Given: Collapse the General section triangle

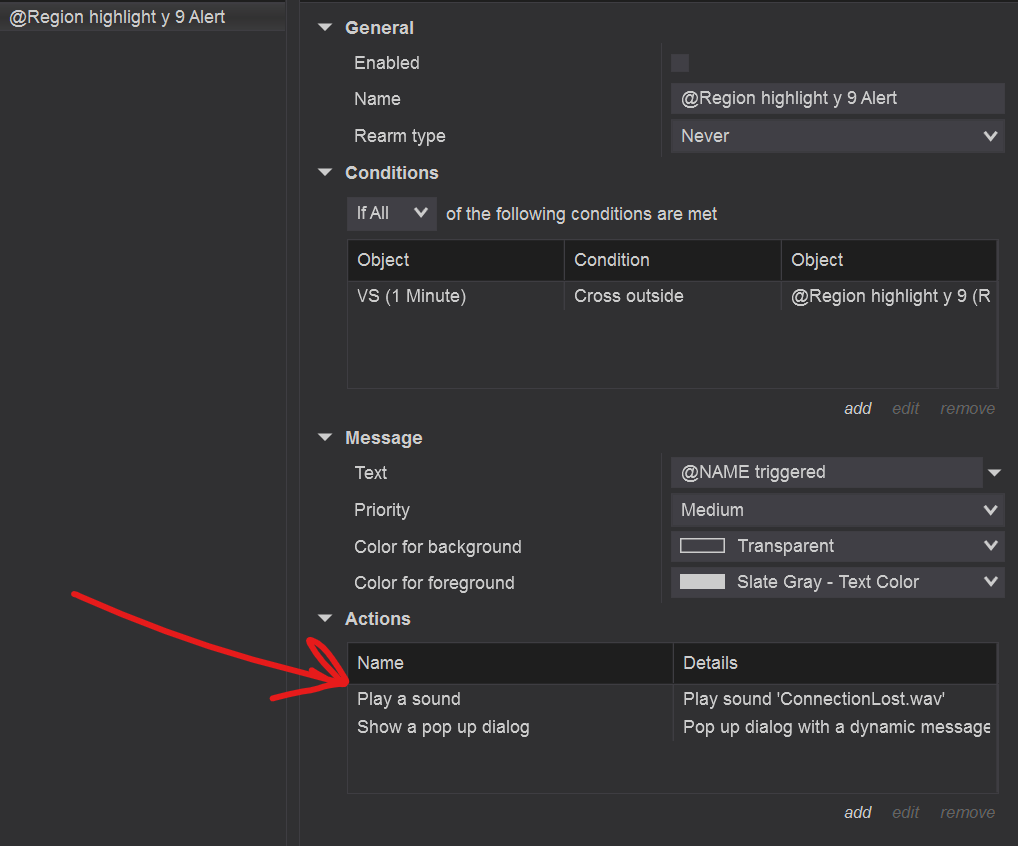Looking at the screenshot, I should [325, 28].
